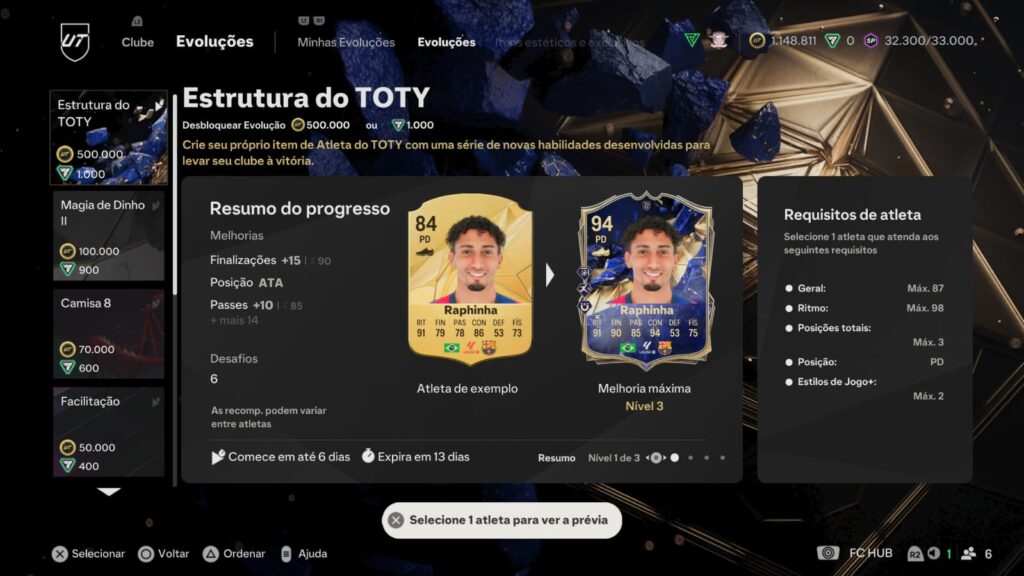This screenshot has width=1024, height=576.
Task: Click the club badge icon in header
Action: pos(719,40)
